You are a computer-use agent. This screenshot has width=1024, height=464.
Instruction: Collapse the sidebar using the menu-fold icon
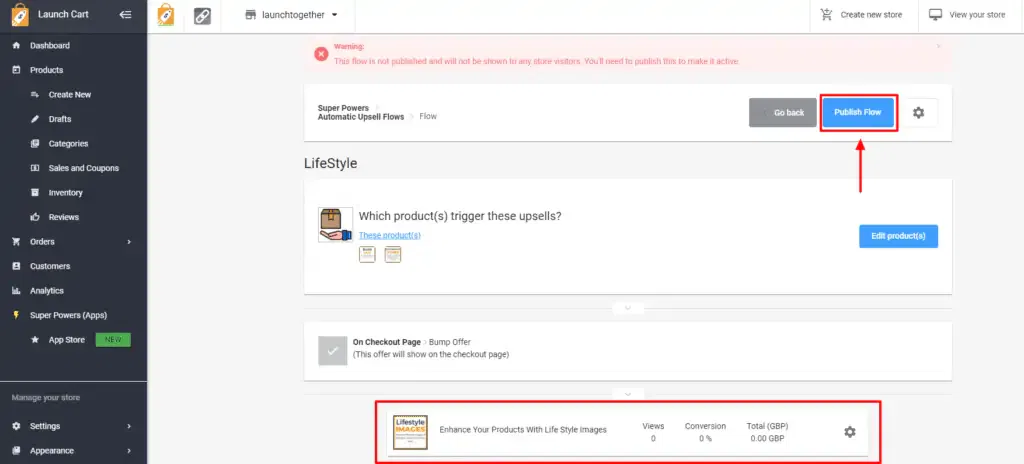(x=125, y=14)
